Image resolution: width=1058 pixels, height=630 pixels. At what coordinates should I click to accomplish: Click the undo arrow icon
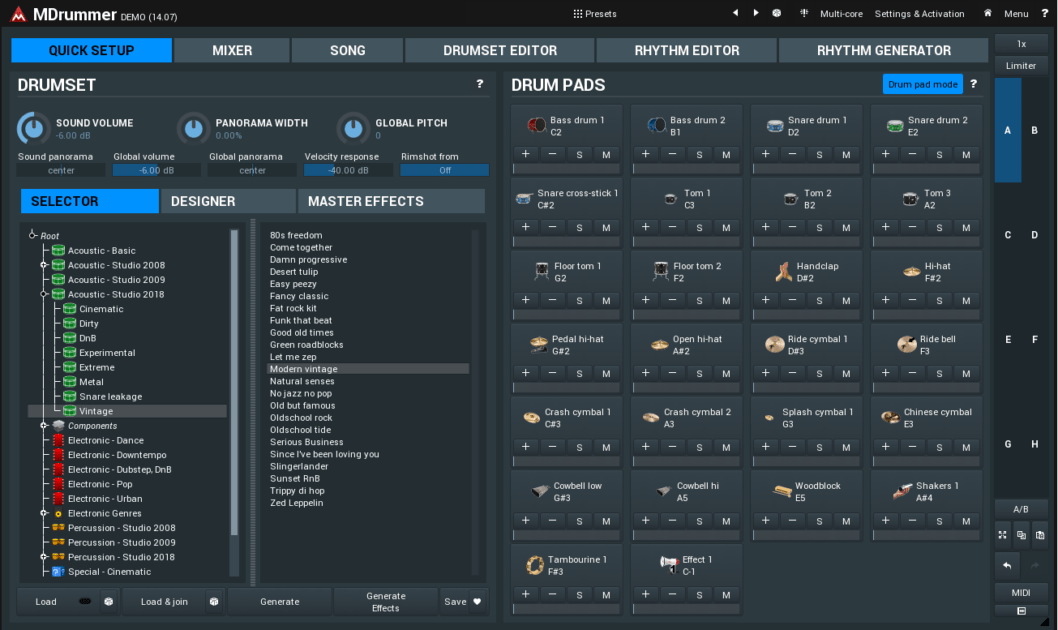click(1005, 566)
